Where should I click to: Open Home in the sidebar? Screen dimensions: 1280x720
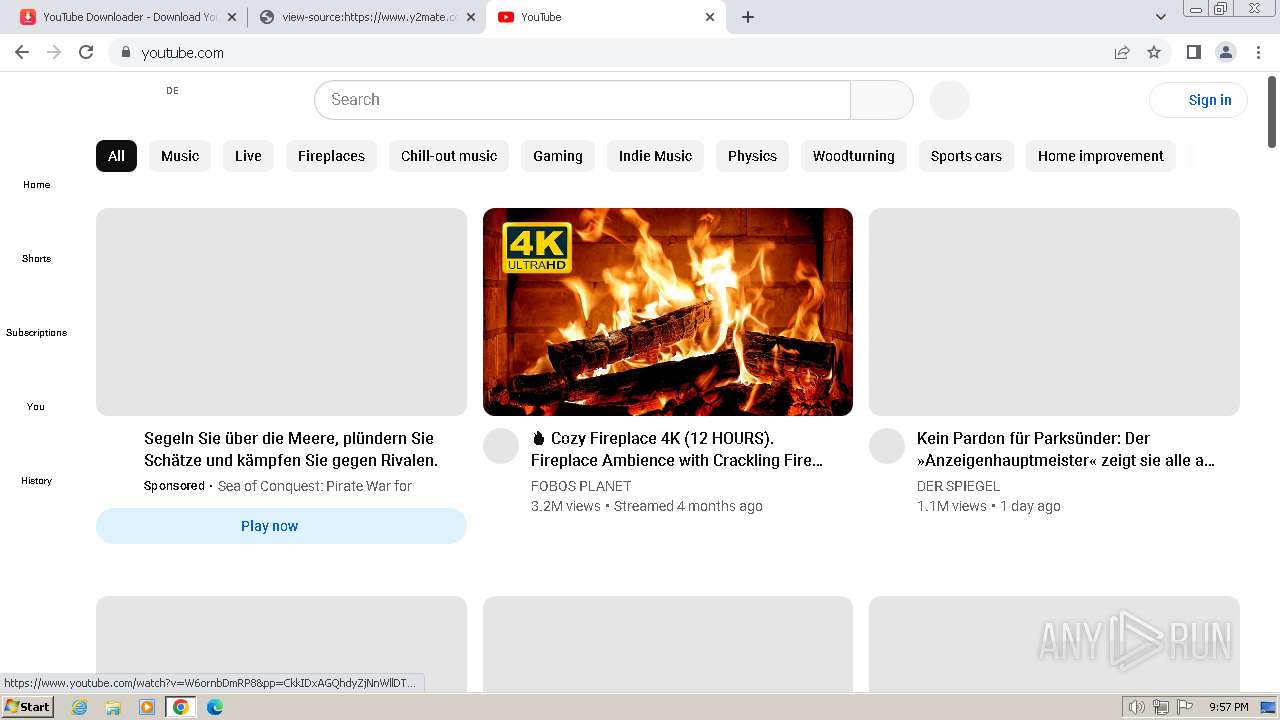tap(36, 184)
